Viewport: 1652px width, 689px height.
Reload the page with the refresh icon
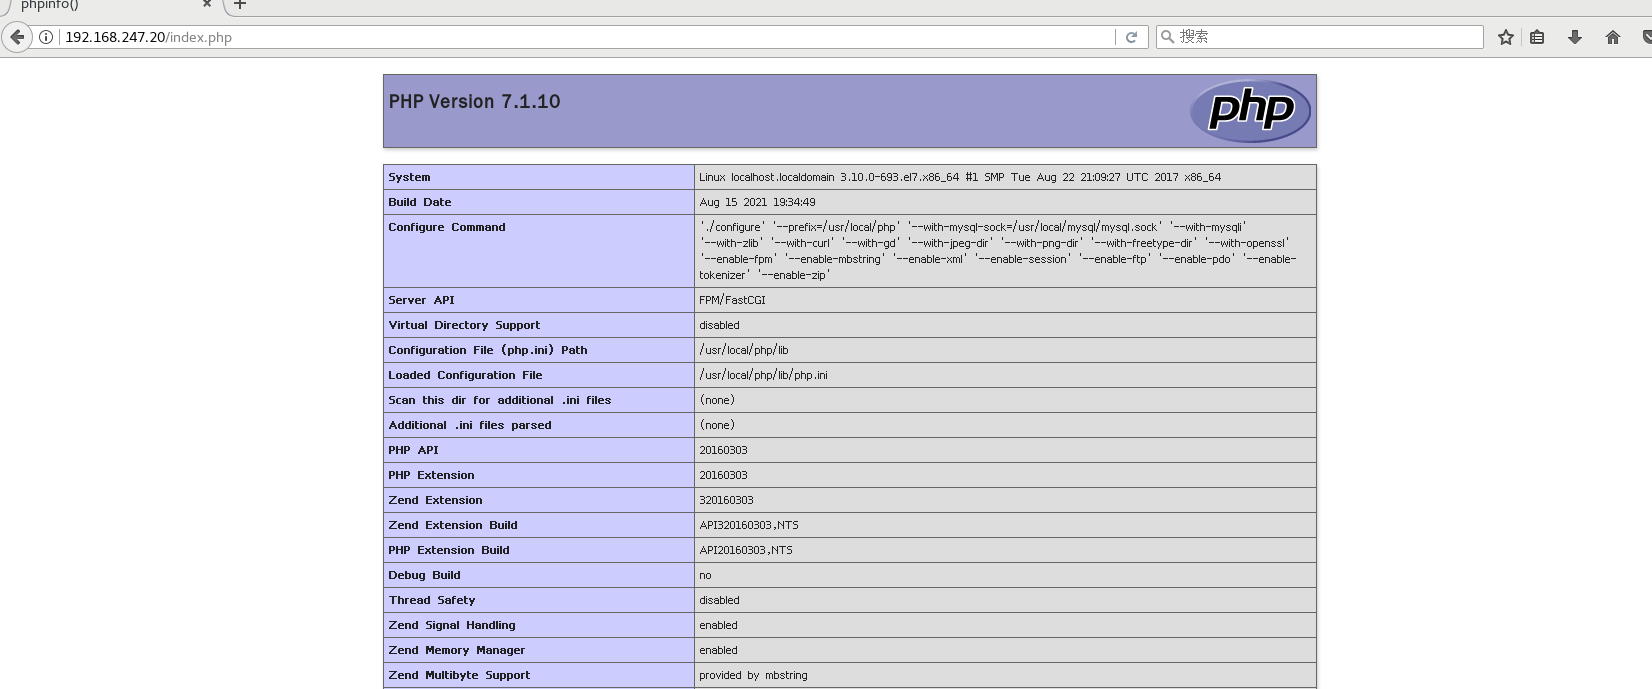[1131, 37]
